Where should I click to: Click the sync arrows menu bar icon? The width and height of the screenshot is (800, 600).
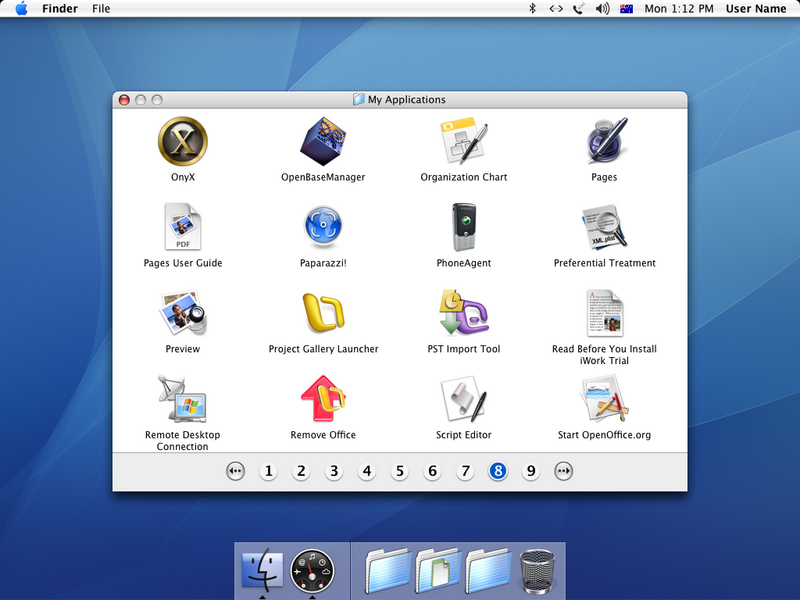tap(556, 9)
